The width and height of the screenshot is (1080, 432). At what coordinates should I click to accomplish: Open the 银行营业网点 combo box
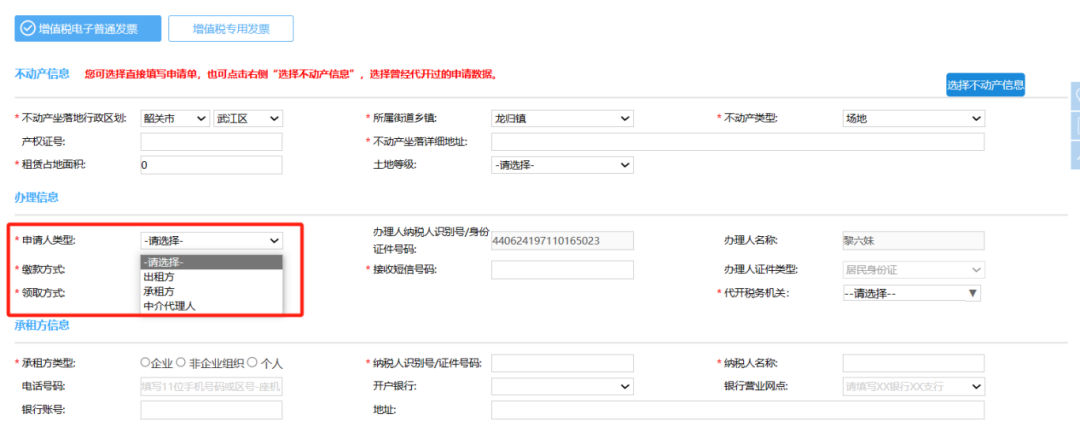click(913, 387)
